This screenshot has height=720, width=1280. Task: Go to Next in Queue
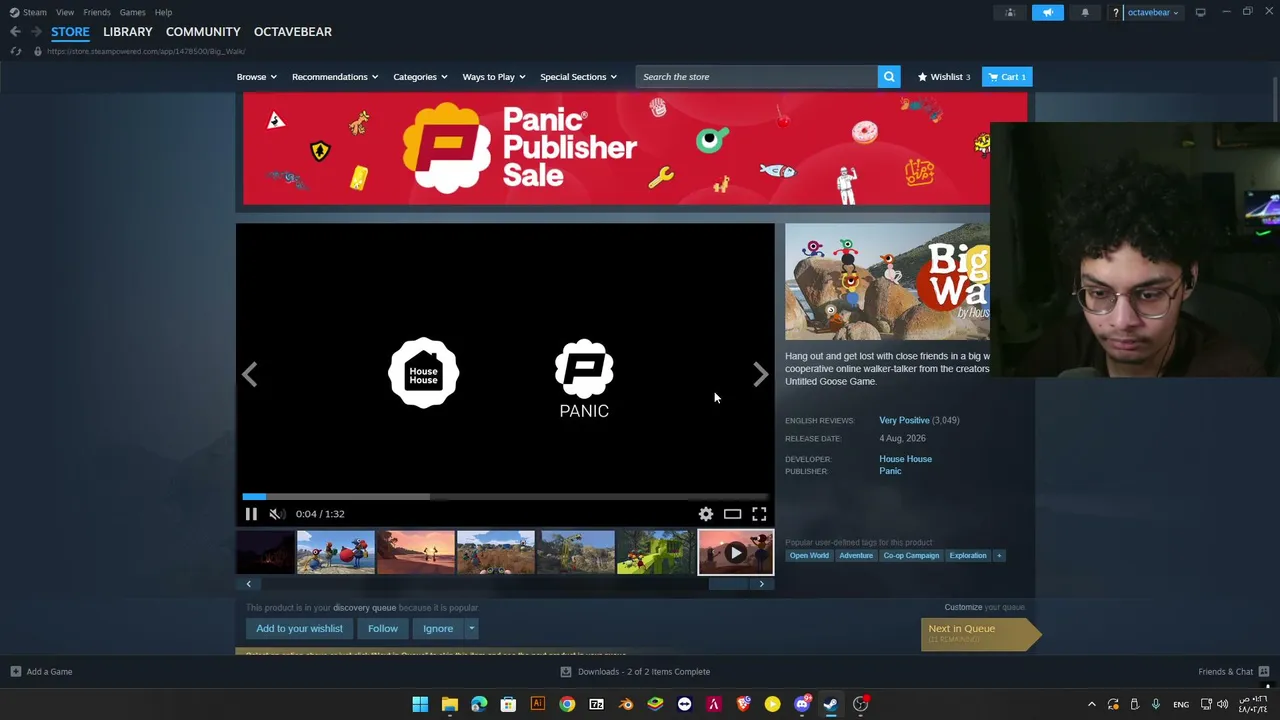coord(980,633)
